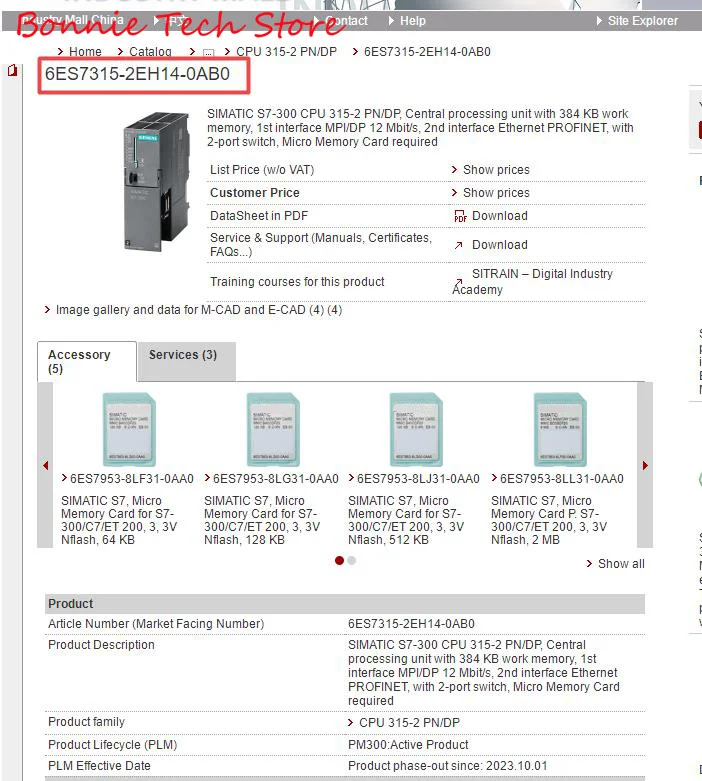The height and width of the screenshot is (781, 702).
Task: Open the CPU 315-2 PN/DP breadcrumb
Action: pyautogui.click(x=286, y=52)
